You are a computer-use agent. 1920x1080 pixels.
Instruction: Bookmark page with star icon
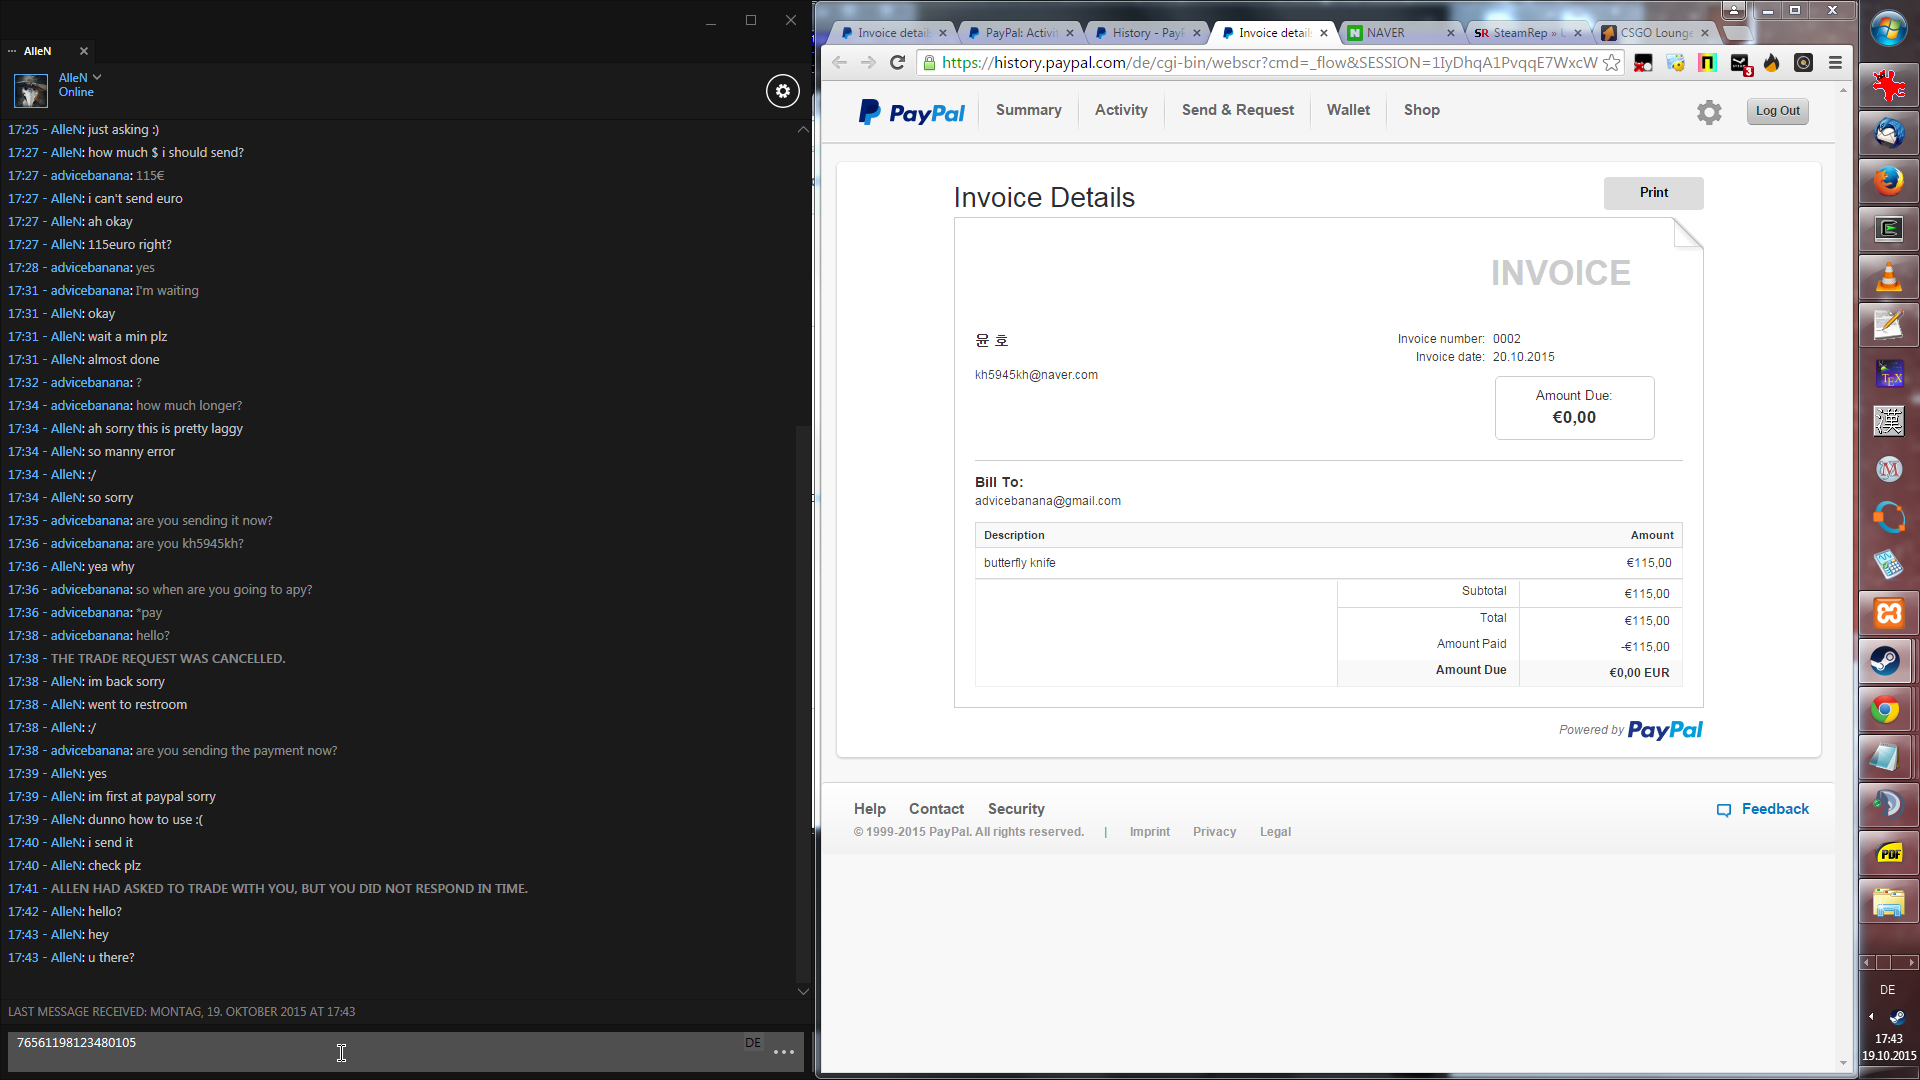[x=1611, y=63]
